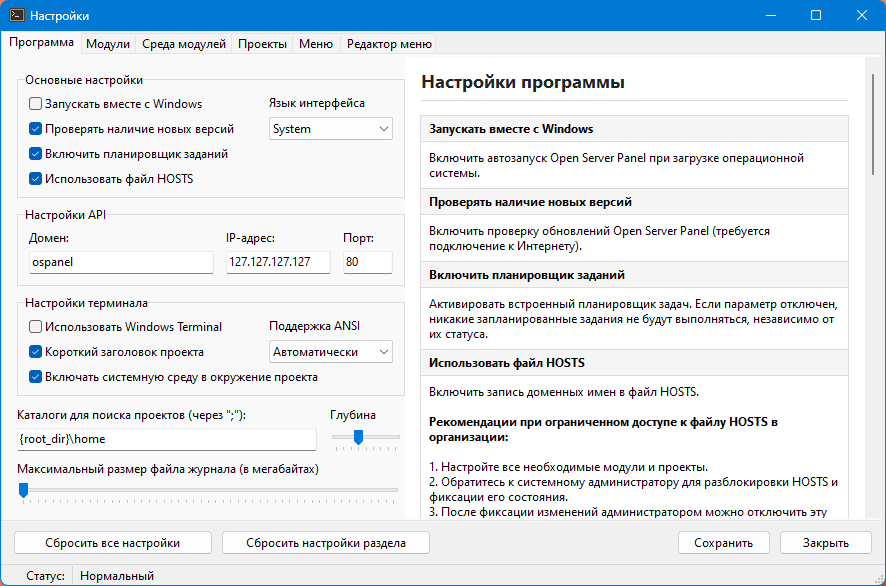Uncheck "Проверять наличие новых версий"
Viewport: 886px width, 586px height.
36,129
